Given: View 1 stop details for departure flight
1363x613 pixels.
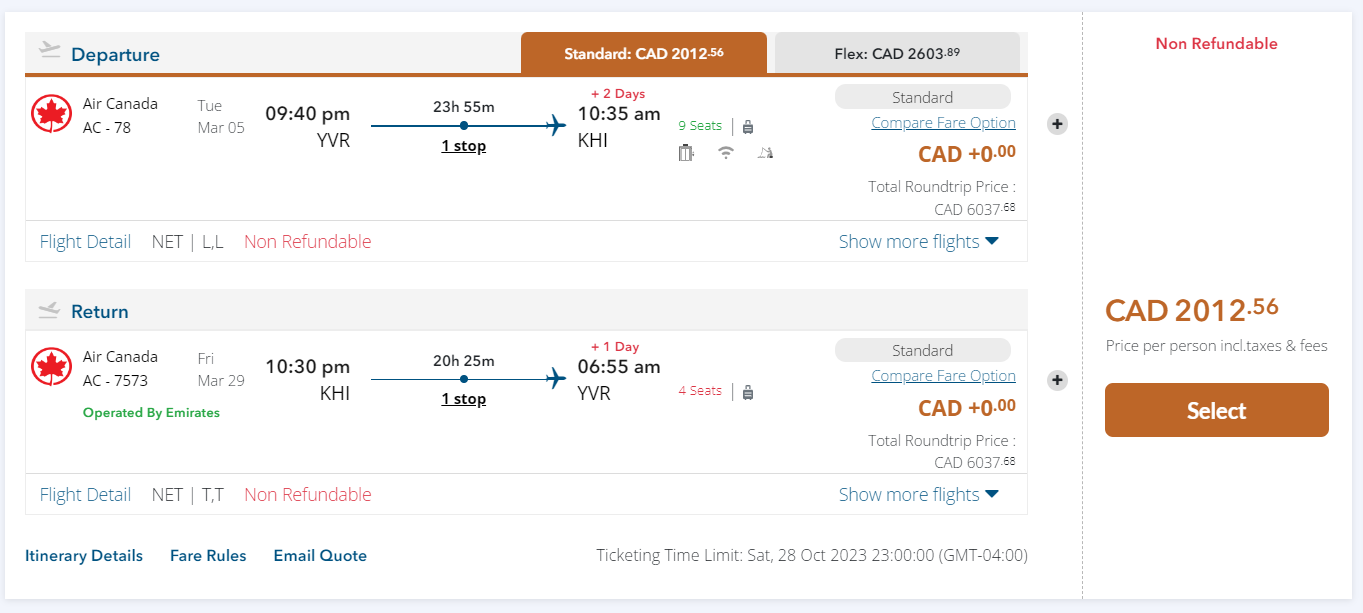Looking at the screenshot, I should point(464,146).
